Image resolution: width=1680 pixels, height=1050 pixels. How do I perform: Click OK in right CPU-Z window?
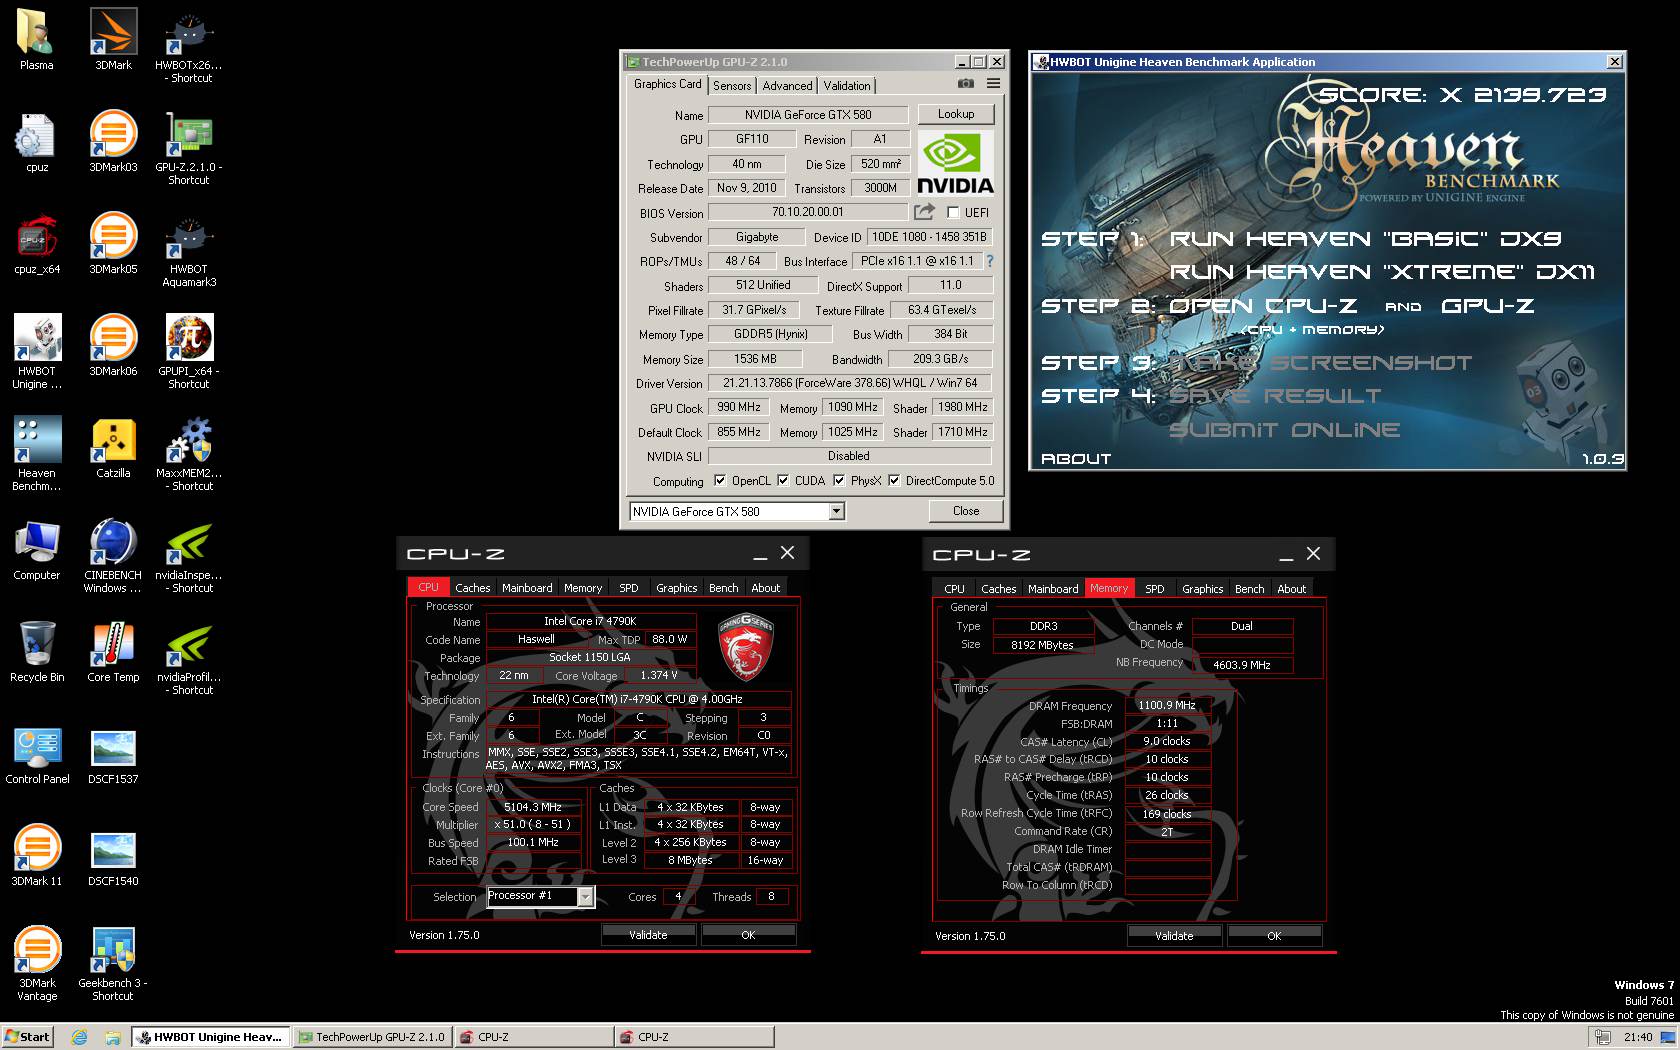pos(1274,936)
